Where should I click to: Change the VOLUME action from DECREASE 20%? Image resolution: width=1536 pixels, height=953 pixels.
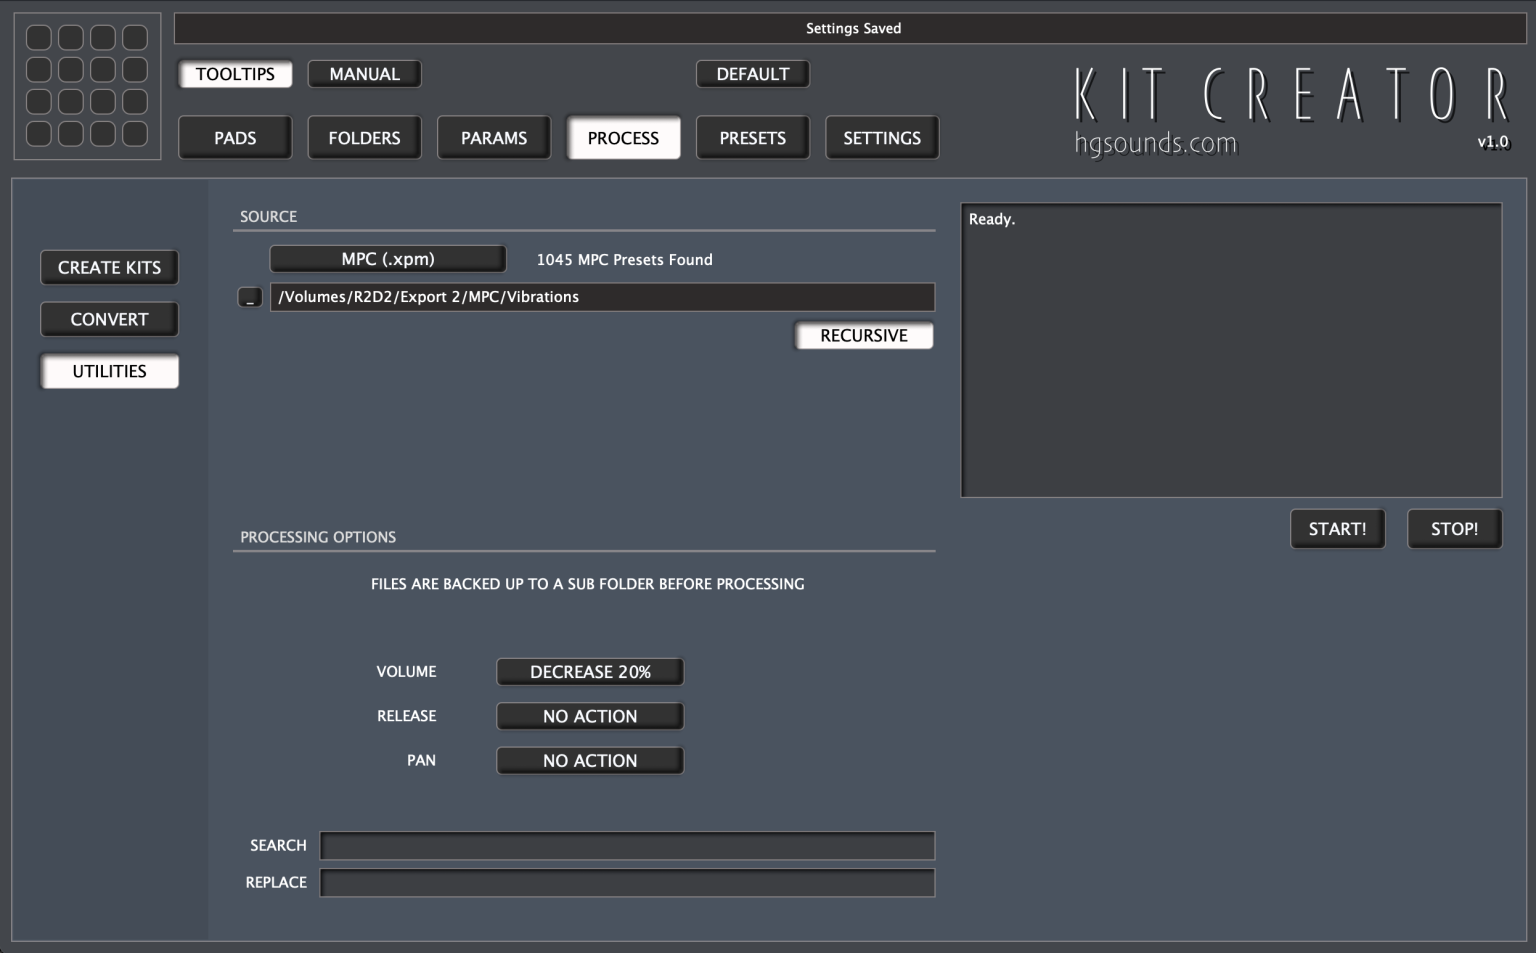589,671
